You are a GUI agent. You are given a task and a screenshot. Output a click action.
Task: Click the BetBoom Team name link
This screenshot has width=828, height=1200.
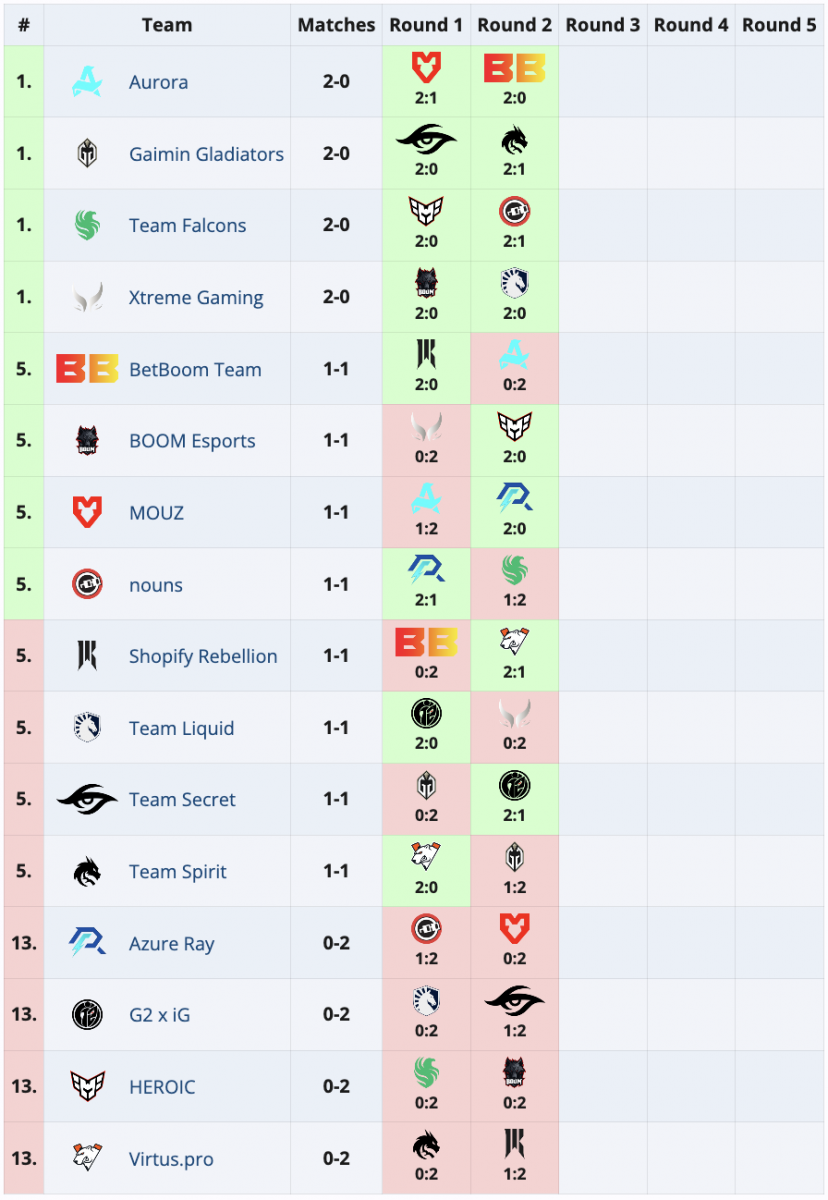coord(195,370)
